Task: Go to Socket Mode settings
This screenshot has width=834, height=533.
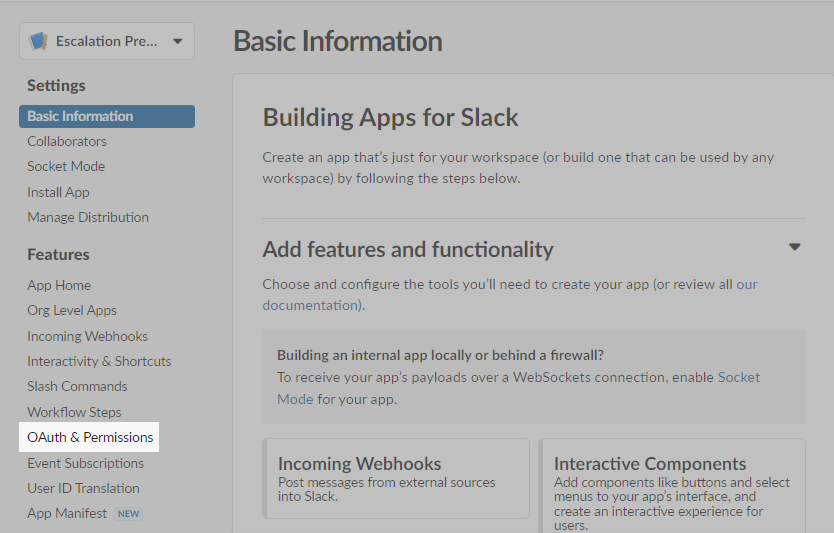Action: pyautogui.click(x=66, y=166)
